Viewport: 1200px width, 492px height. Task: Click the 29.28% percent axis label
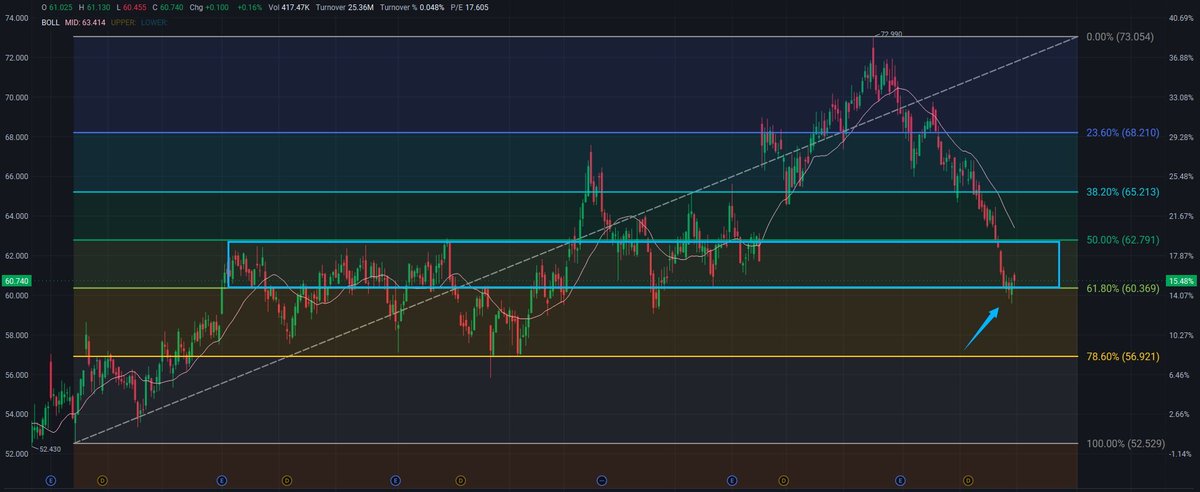pos(1181,137)
